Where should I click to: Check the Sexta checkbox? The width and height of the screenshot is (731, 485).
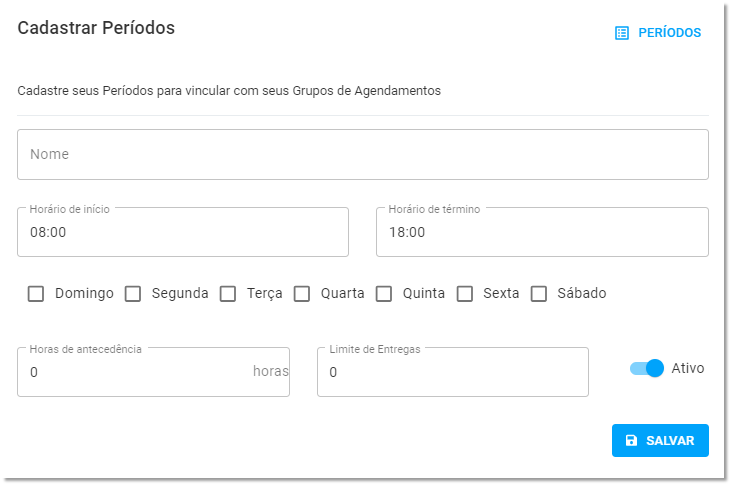point(465,294)
